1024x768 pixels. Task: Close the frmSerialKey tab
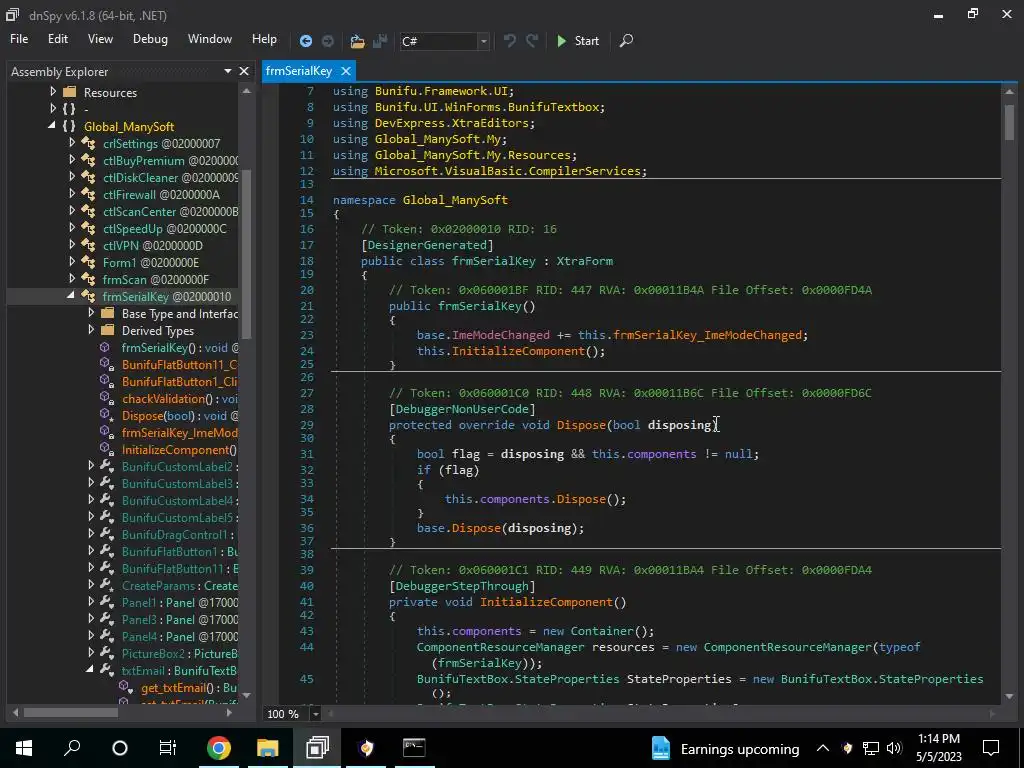346,71
